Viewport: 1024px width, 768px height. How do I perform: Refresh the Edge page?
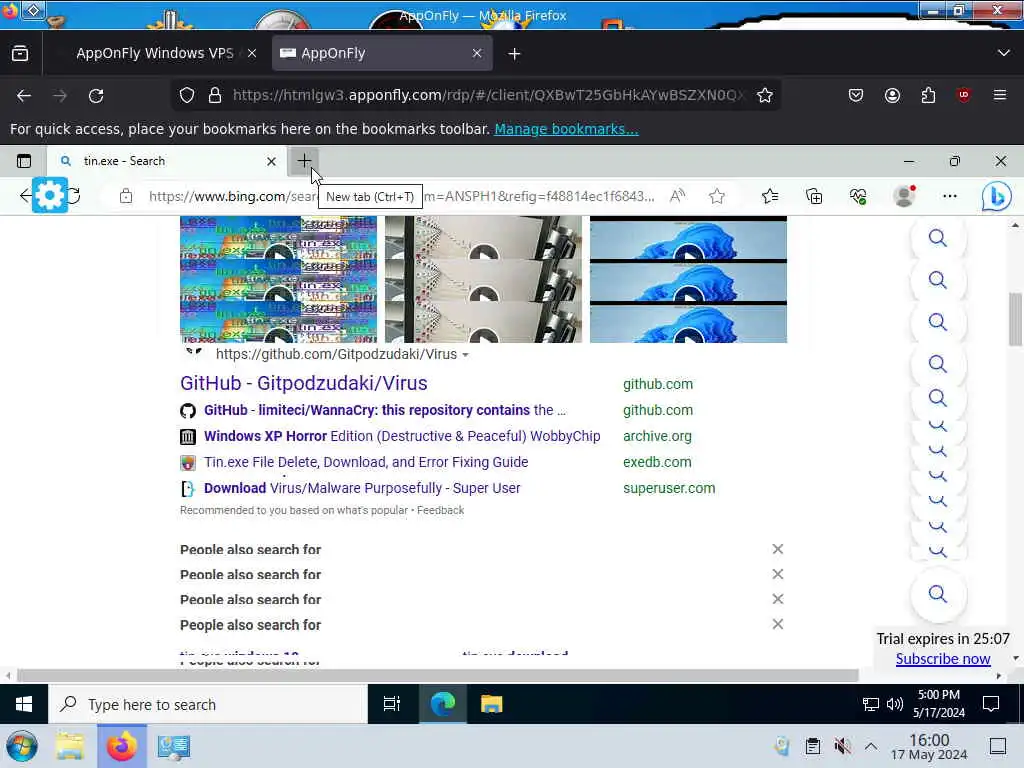click(74, 196)
